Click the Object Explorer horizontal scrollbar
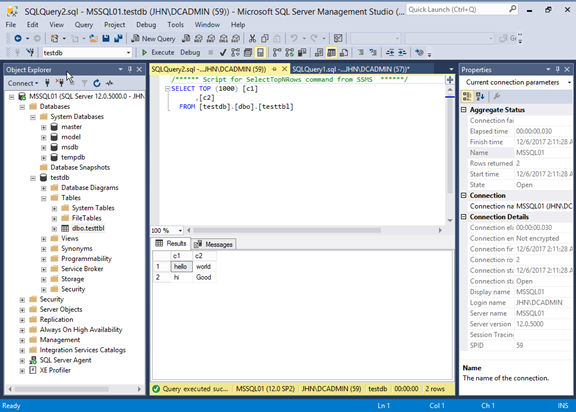This screenshot has width=576, height=412. click(x=62, y=389)
